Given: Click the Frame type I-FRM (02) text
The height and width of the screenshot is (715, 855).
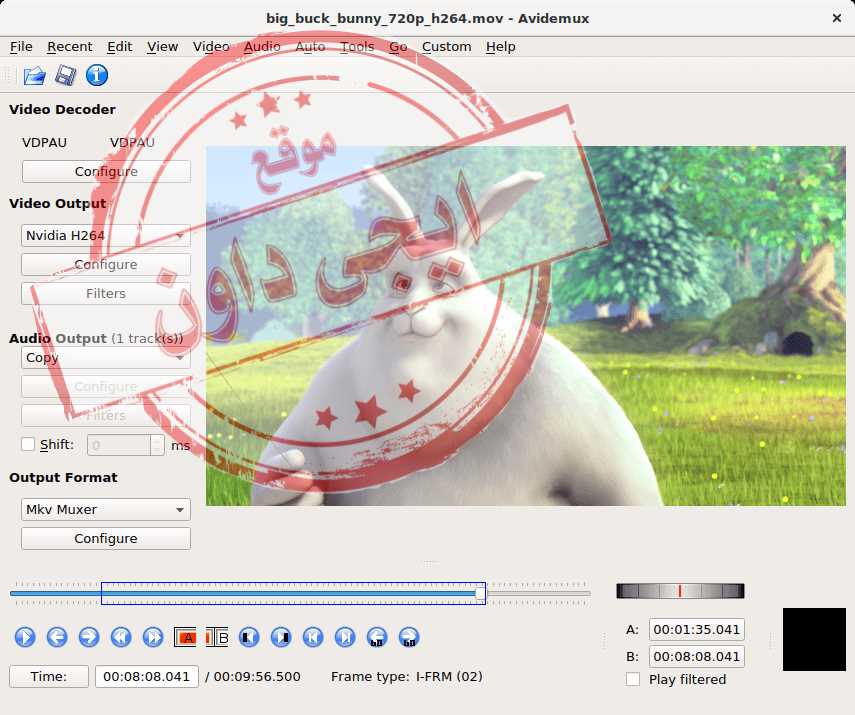Looking at the screenshot, I should [406, 676].
